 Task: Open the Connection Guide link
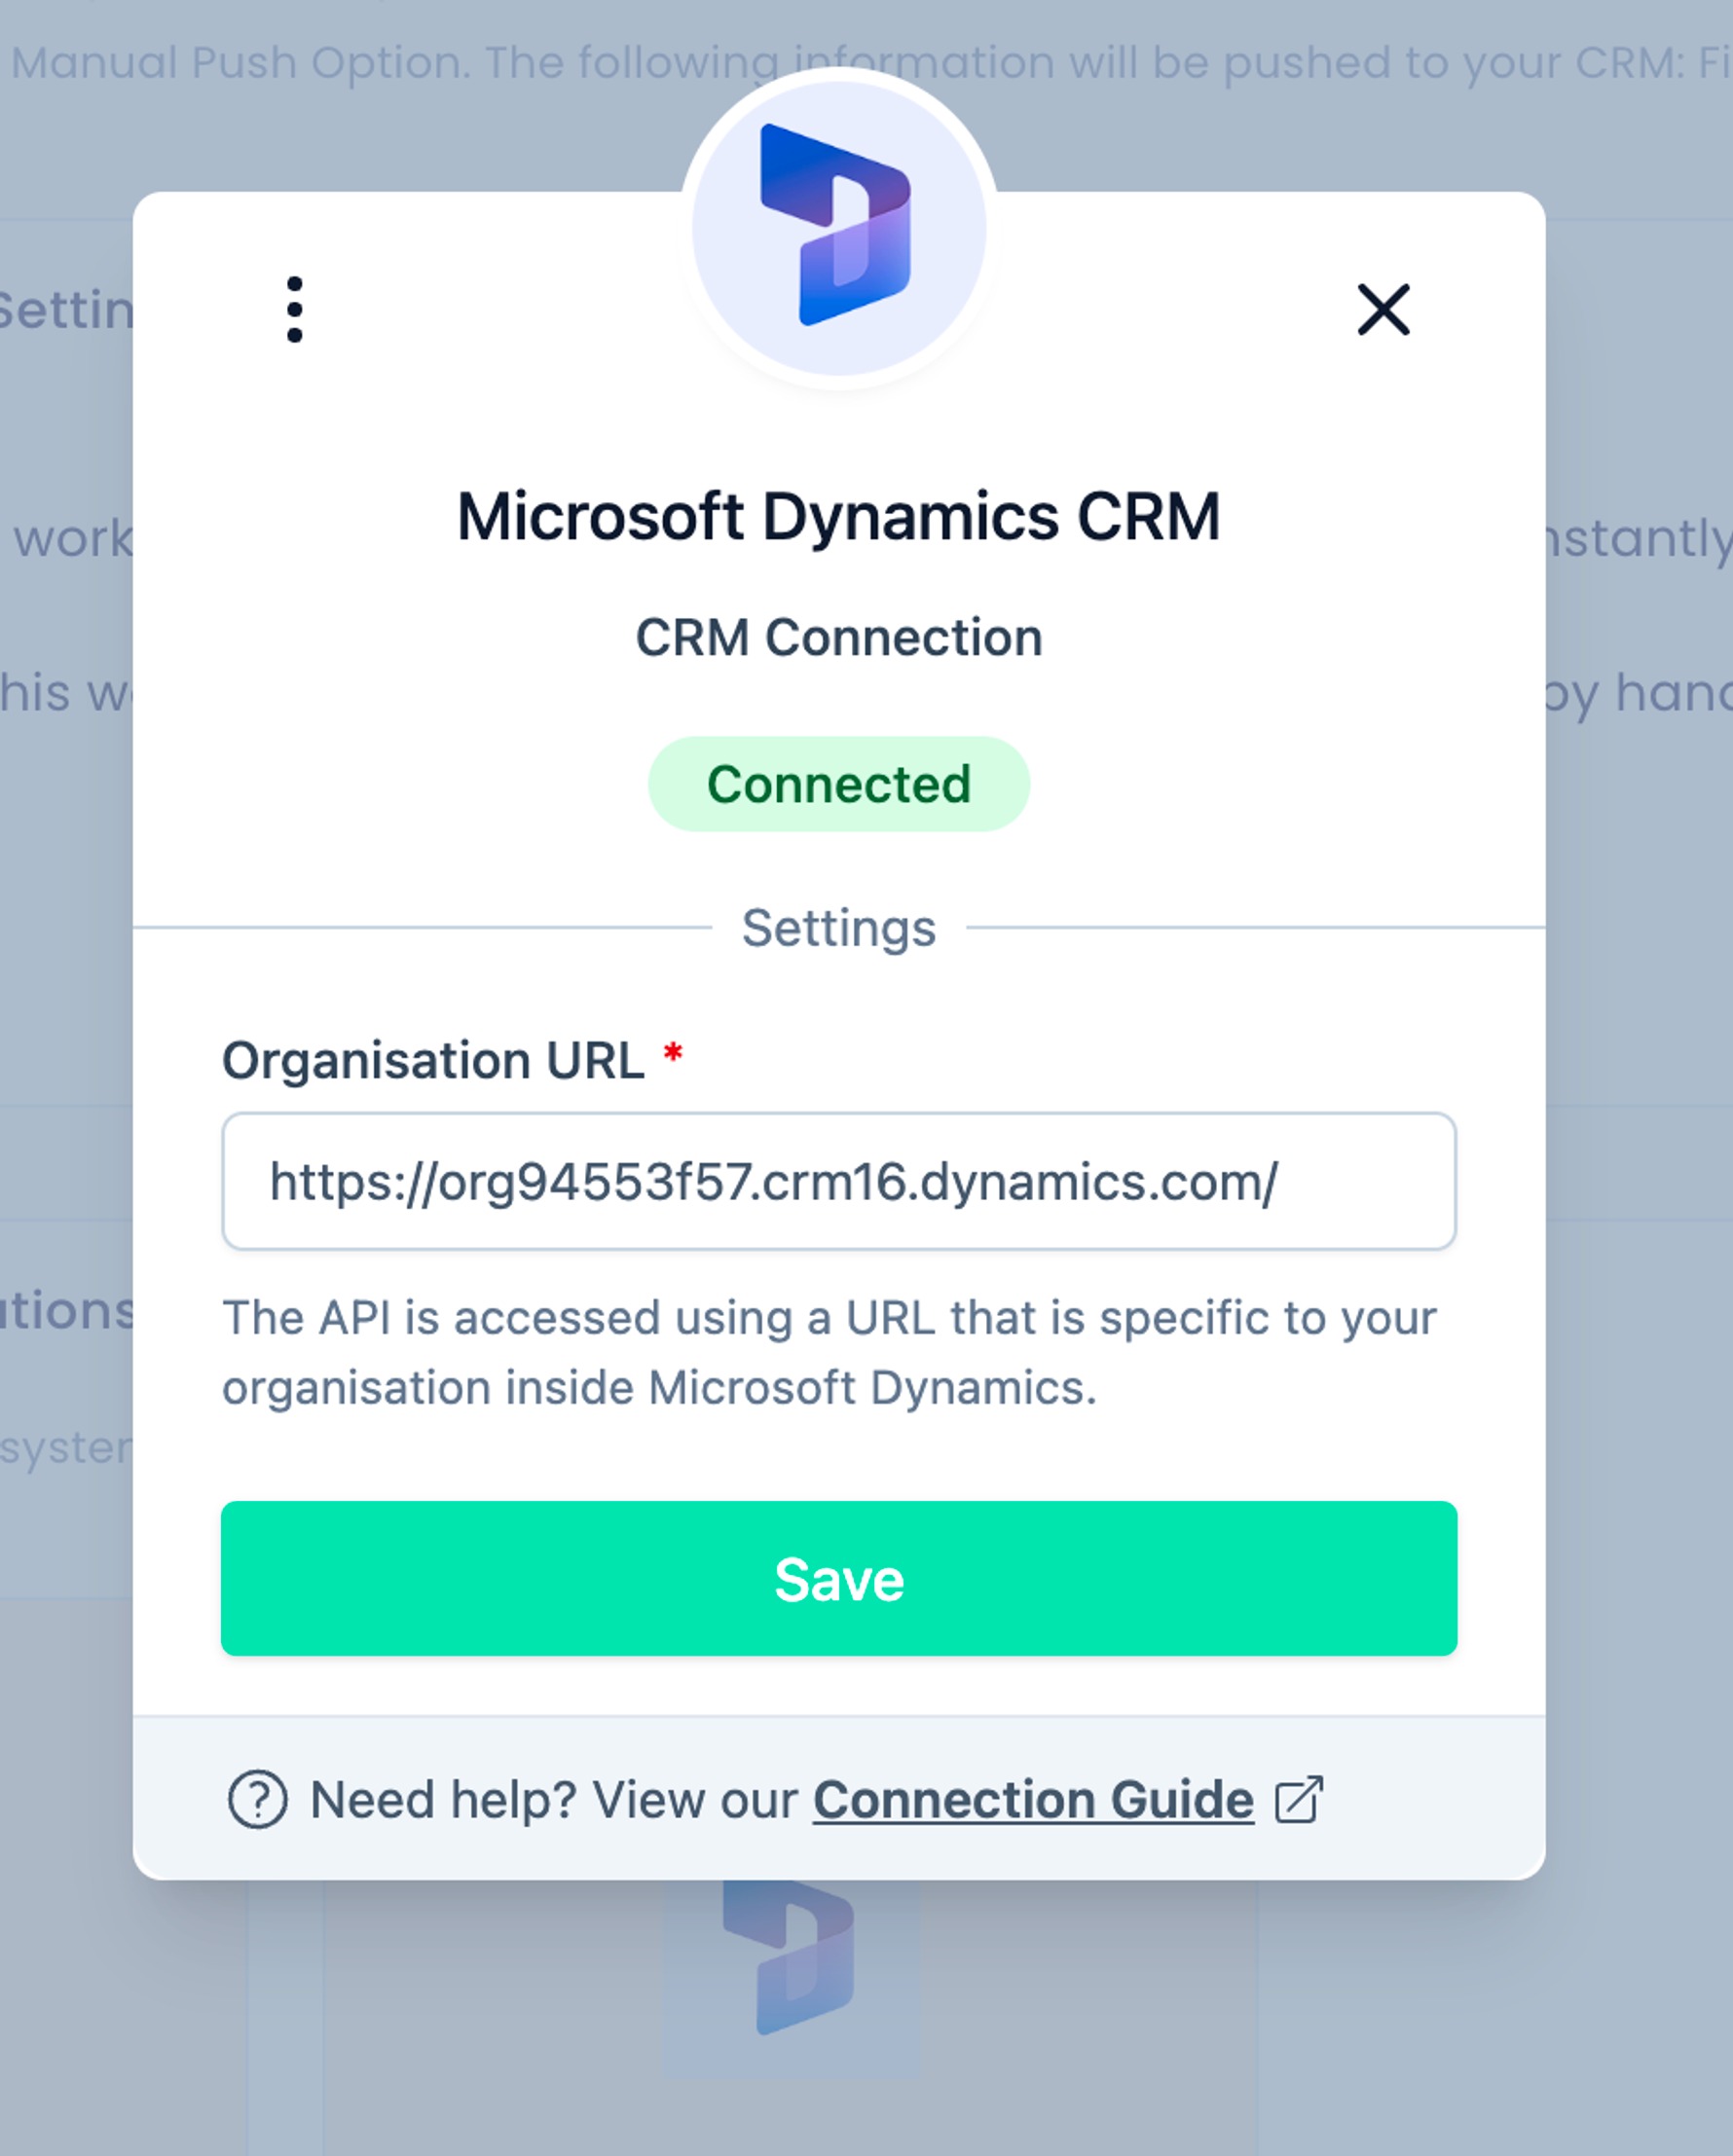tap(1033, 1800)
